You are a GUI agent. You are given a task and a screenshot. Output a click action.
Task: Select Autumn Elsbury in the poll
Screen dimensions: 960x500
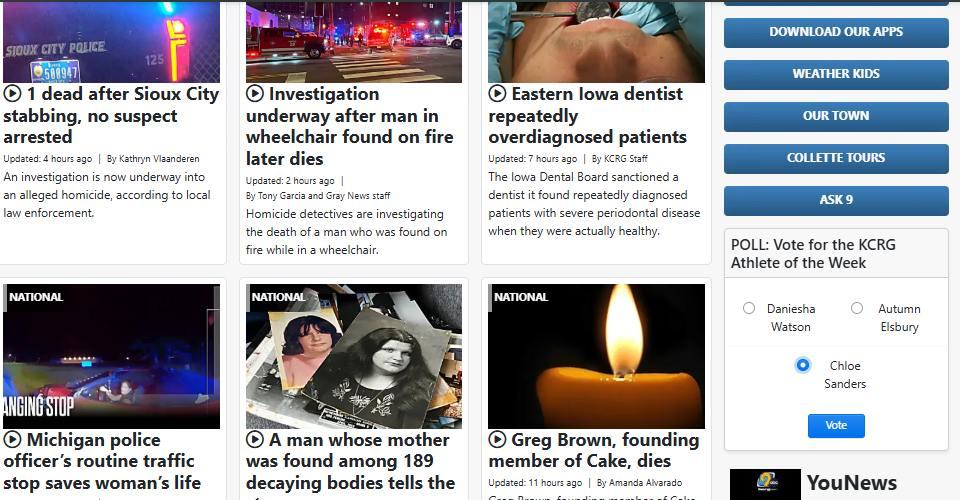click(x=857, y=308)
